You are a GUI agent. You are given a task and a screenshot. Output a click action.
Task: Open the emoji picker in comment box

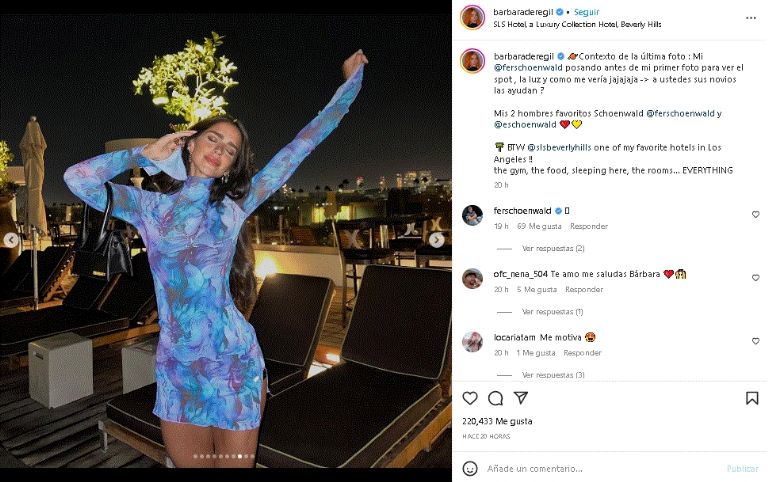(470, 468)
